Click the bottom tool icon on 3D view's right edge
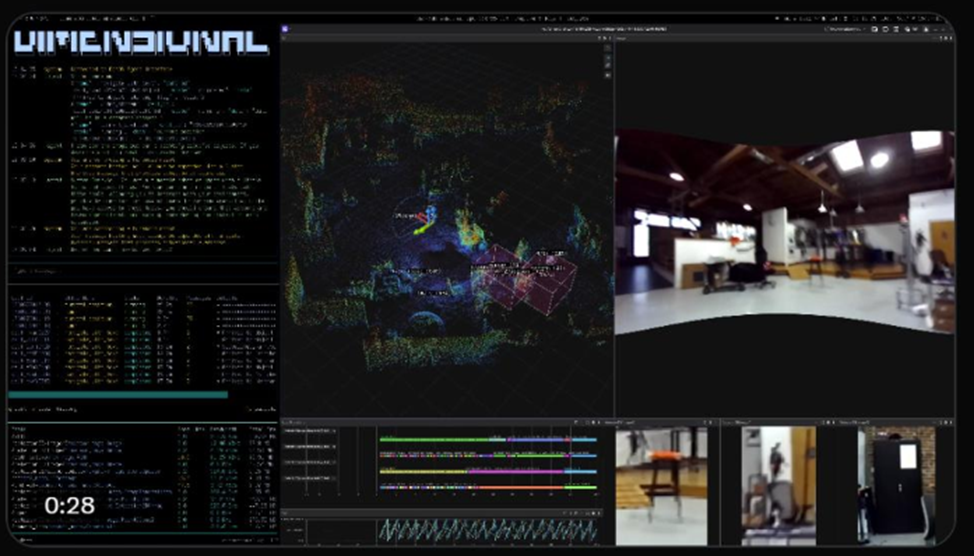The image size is (974, 556). [x=608, y=75]
